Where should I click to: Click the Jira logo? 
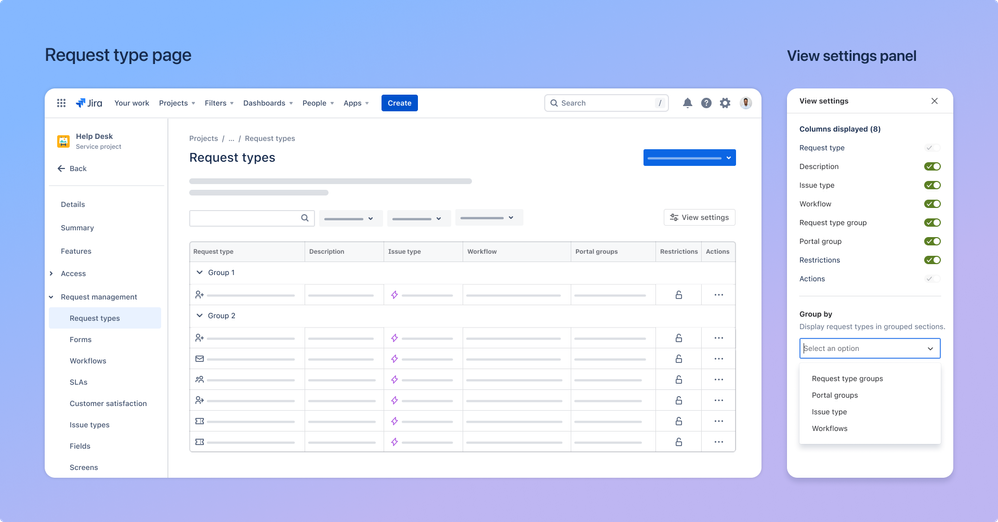coord(89,103)
